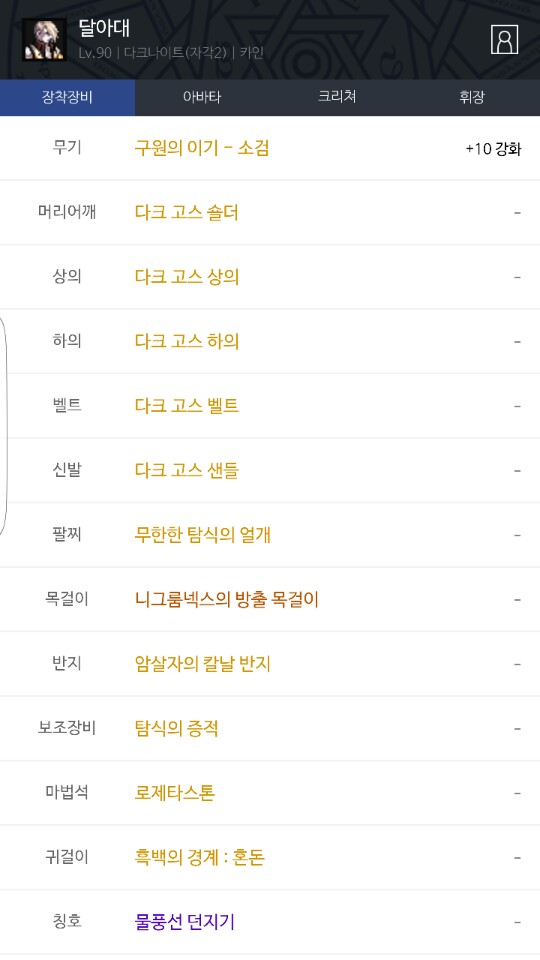Open the 휘장 tab
The height and width of the screenshot is (960, 540).
pyautogui.click(x=472, y=97)
